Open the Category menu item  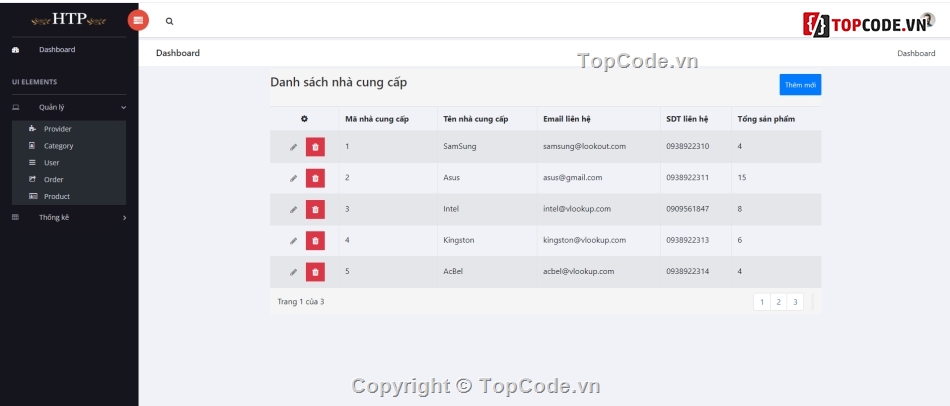click(x=58, y=146)
